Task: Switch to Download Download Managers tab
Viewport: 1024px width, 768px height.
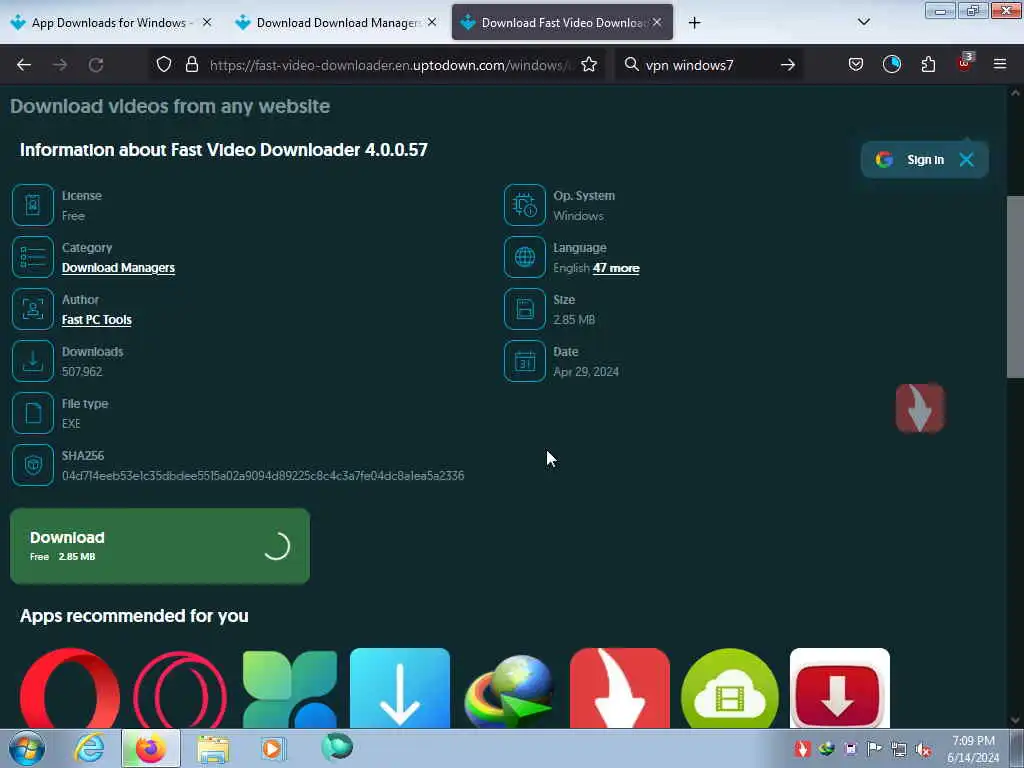Action: pos(336,23)
